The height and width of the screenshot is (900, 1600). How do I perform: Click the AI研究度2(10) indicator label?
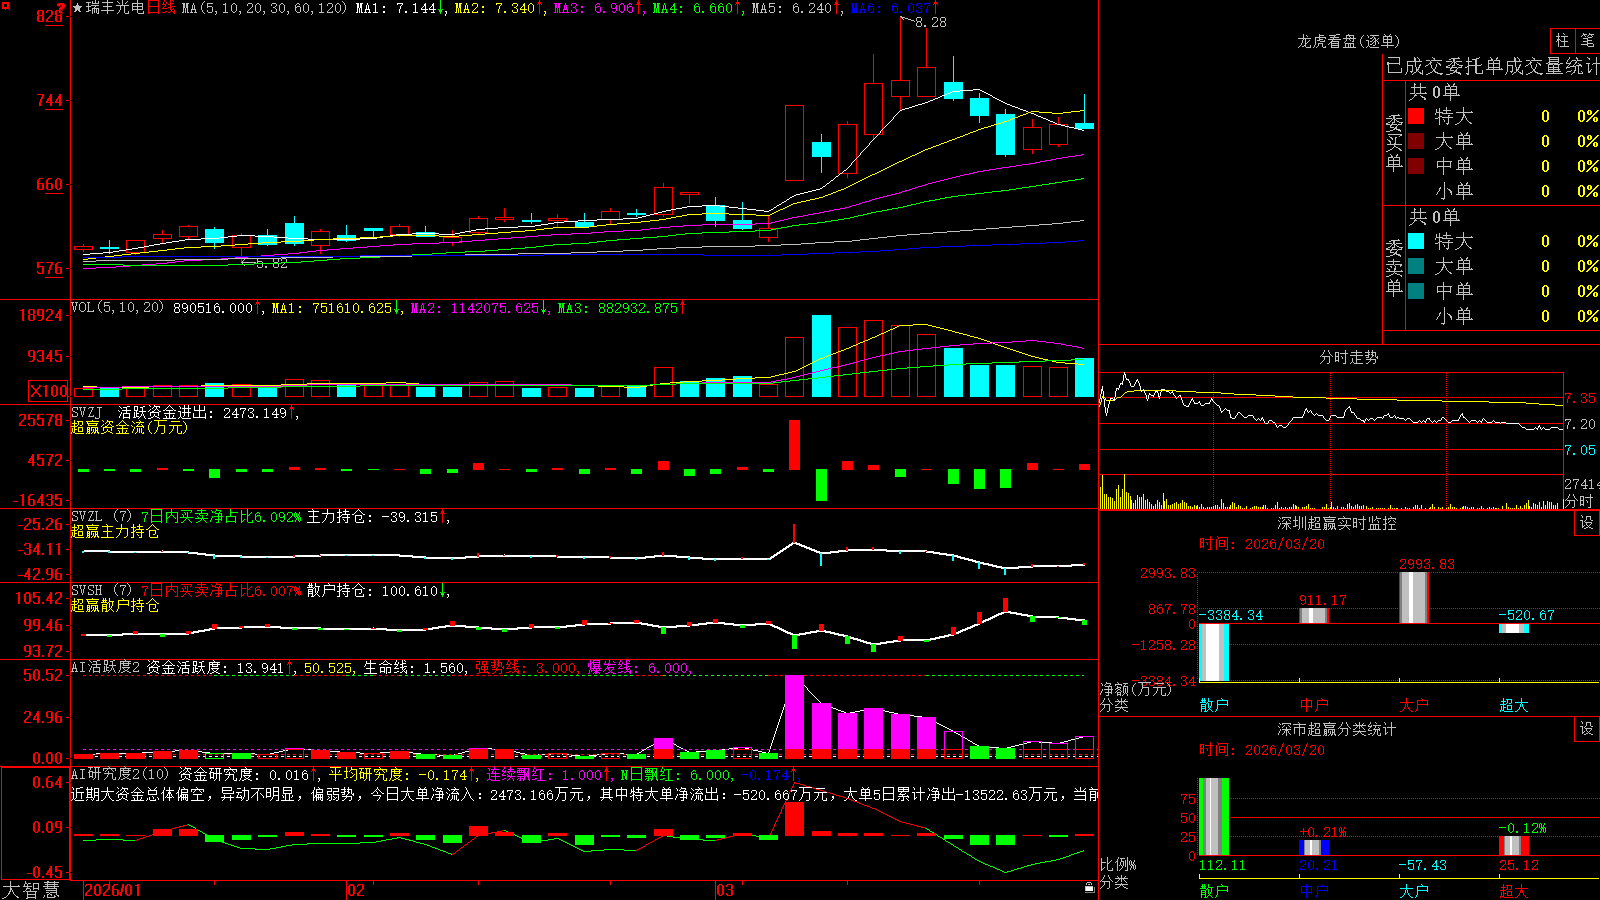pos(121,774)
